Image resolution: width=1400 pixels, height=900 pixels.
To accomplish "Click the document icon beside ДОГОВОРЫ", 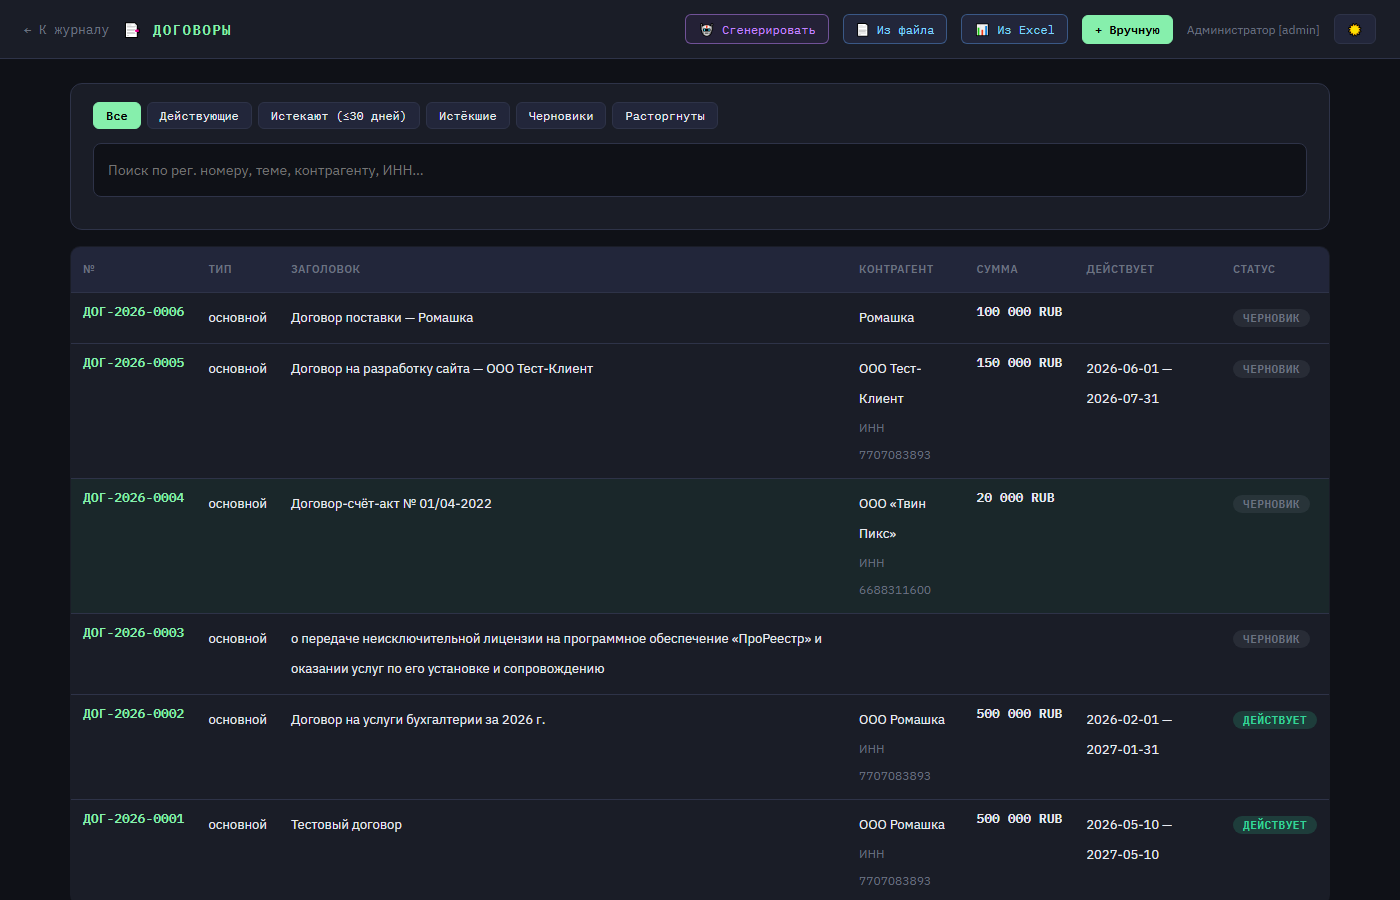I will [x=131, y=30].
